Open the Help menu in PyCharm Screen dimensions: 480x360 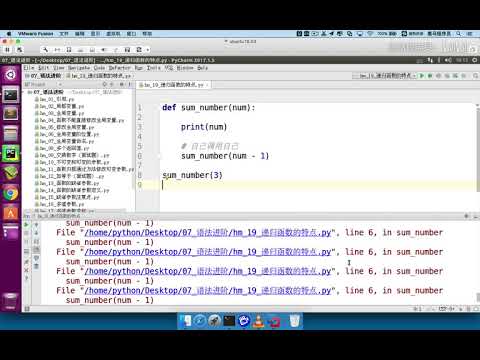click(x=202, y=68)
